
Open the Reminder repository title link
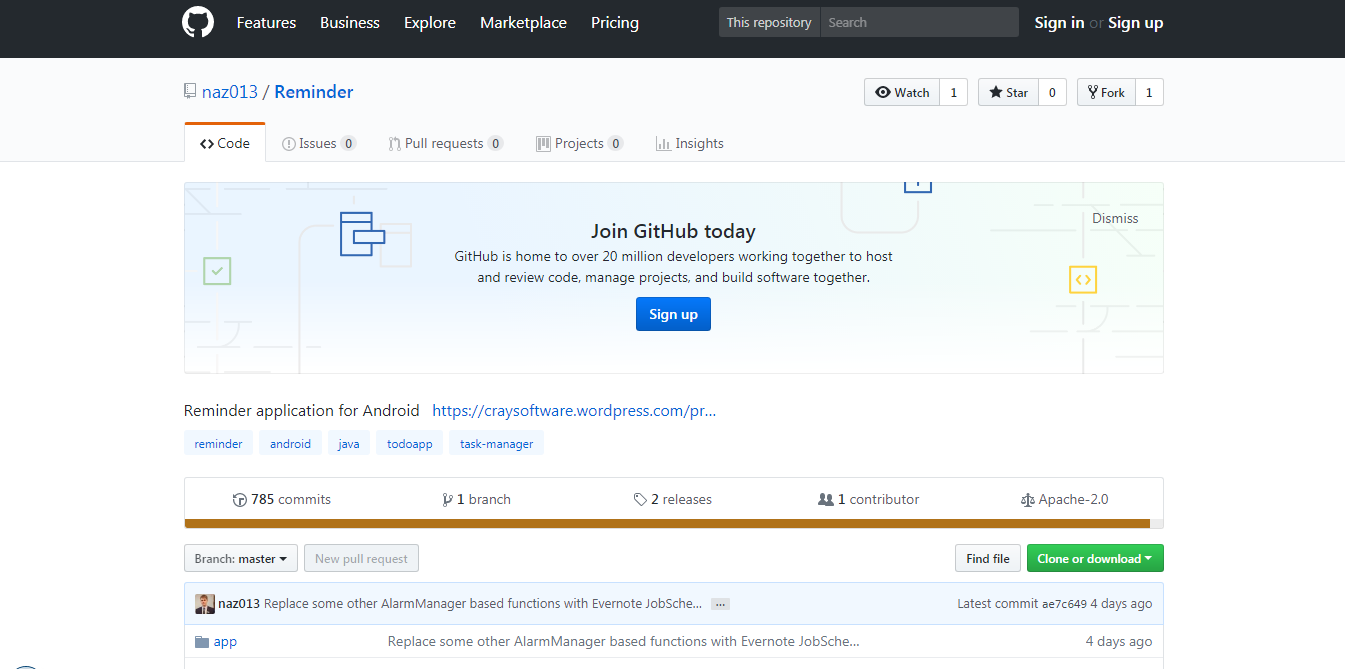pos(314,92)
